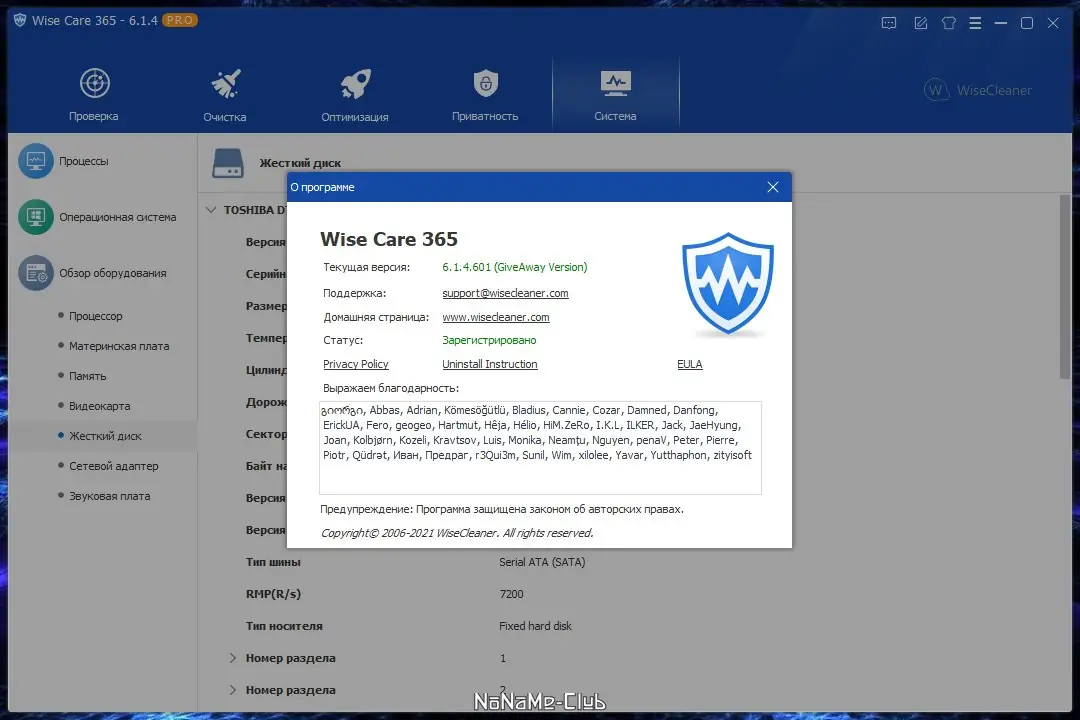Click the Fixed hard disk value
Screen dimensions: 1080x720
click(x=535, y=626)
